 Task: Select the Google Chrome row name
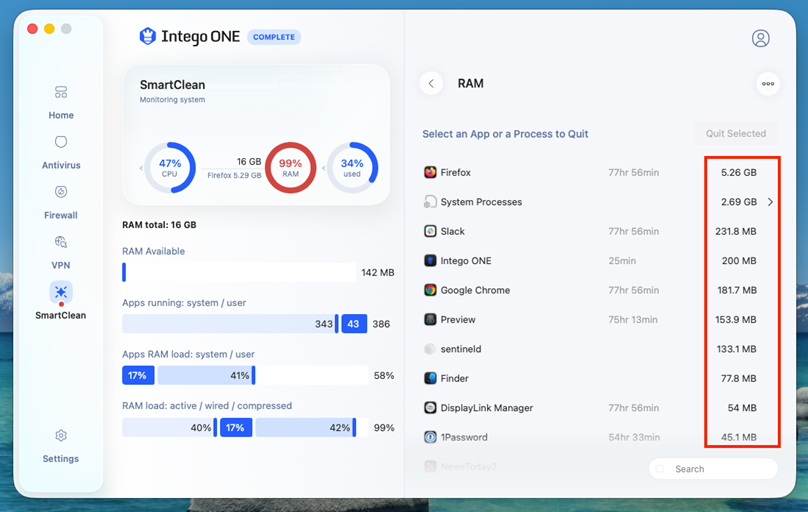pyautogui.click(x=475, y=290)
